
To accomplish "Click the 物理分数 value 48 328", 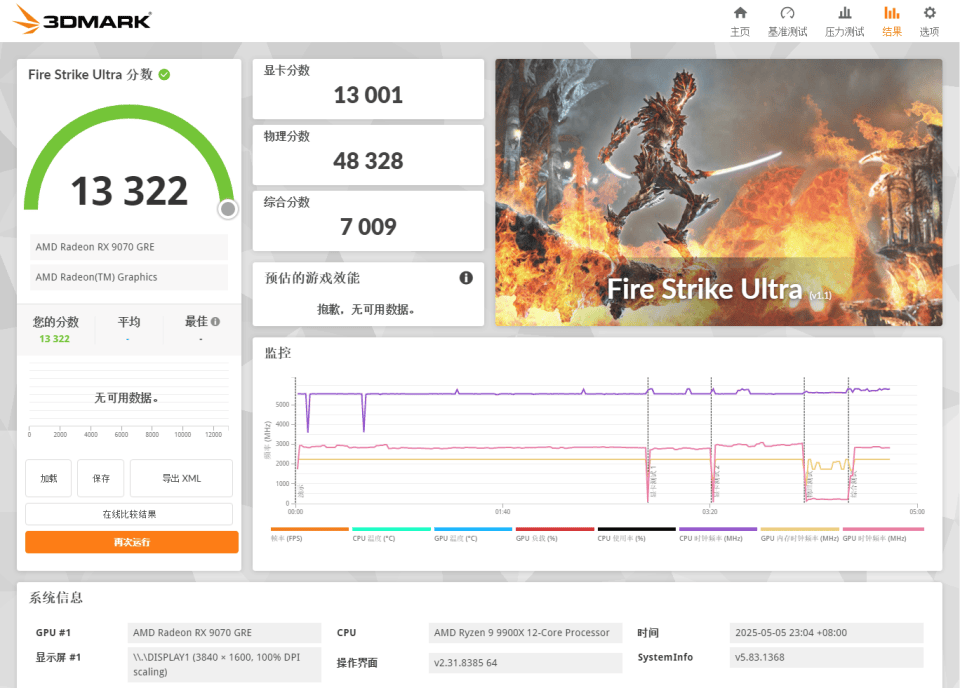I will pyautogui.click(x=368, y=161).
